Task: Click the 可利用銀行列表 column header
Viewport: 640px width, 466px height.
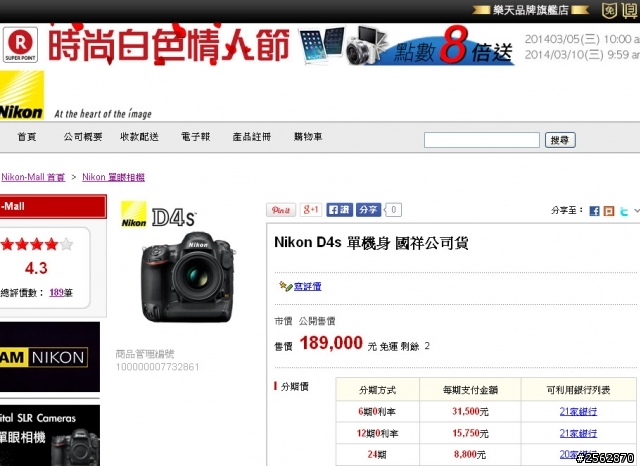Action: (x=578, y=390)
